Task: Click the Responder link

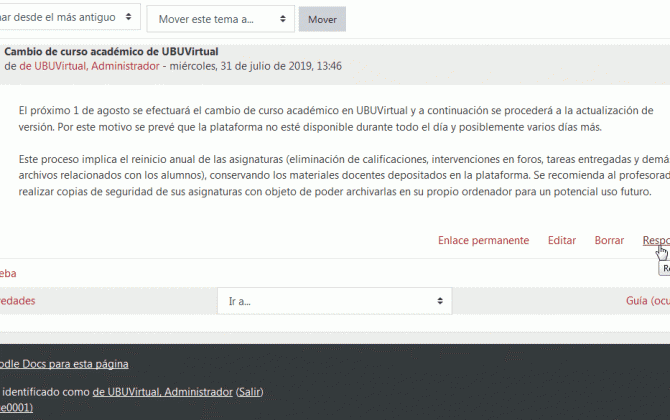Action: coord(656,240)
